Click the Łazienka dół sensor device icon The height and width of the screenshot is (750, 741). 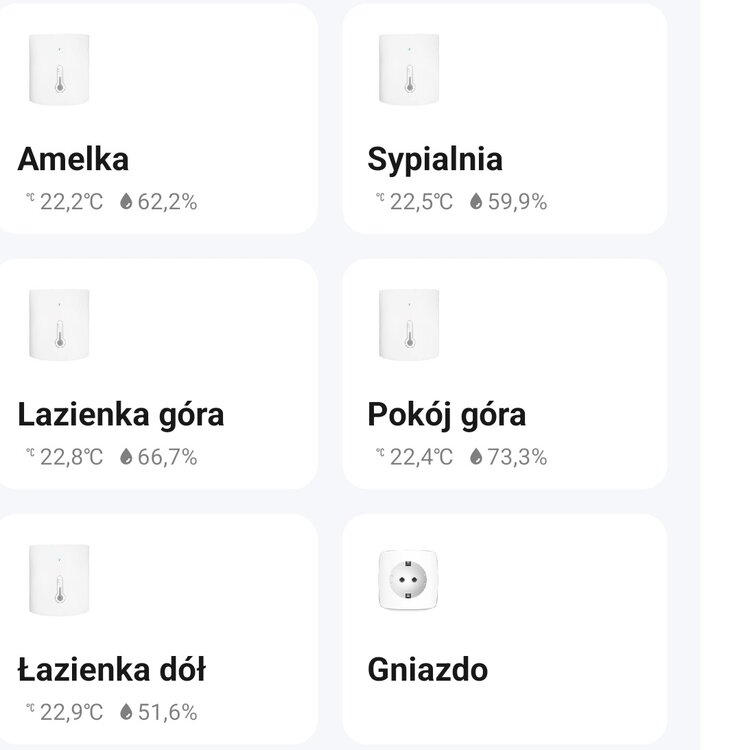click(59, 580)
